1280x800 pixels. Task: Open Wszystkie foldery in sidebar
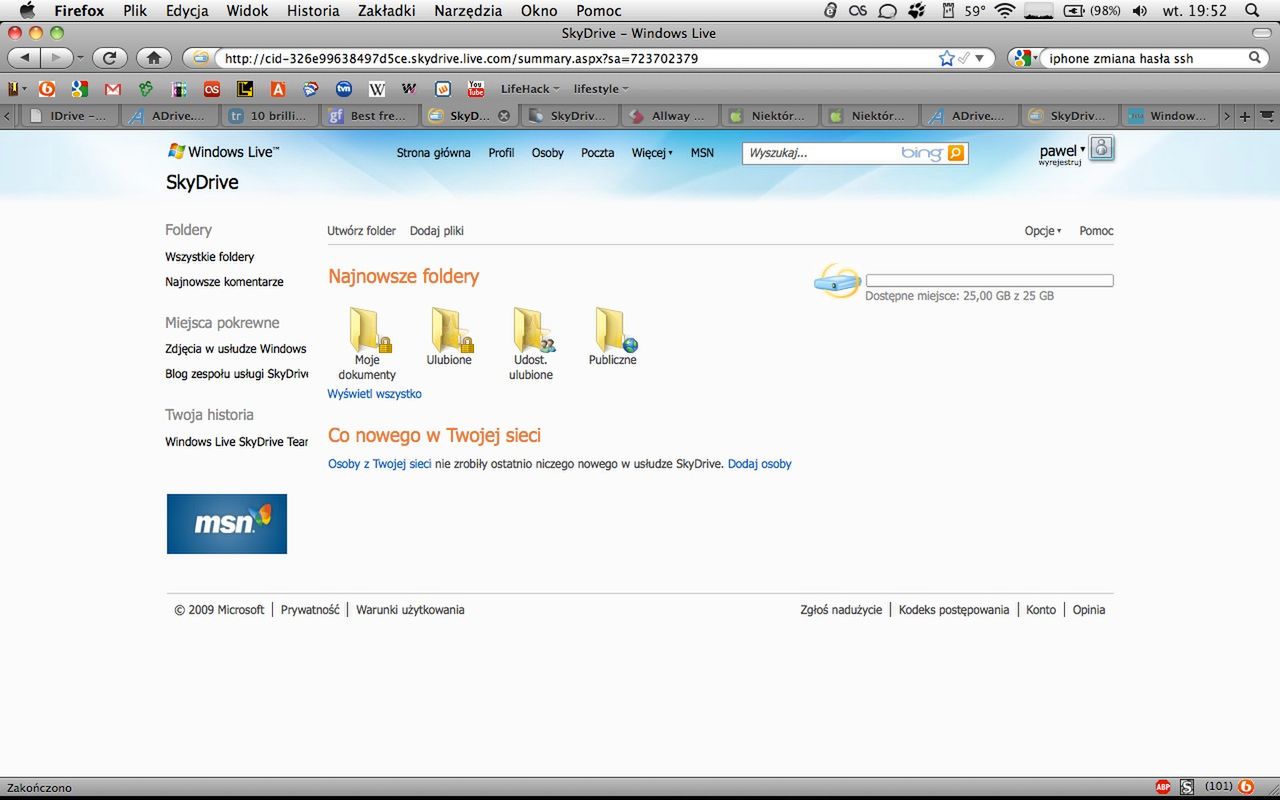210,257
